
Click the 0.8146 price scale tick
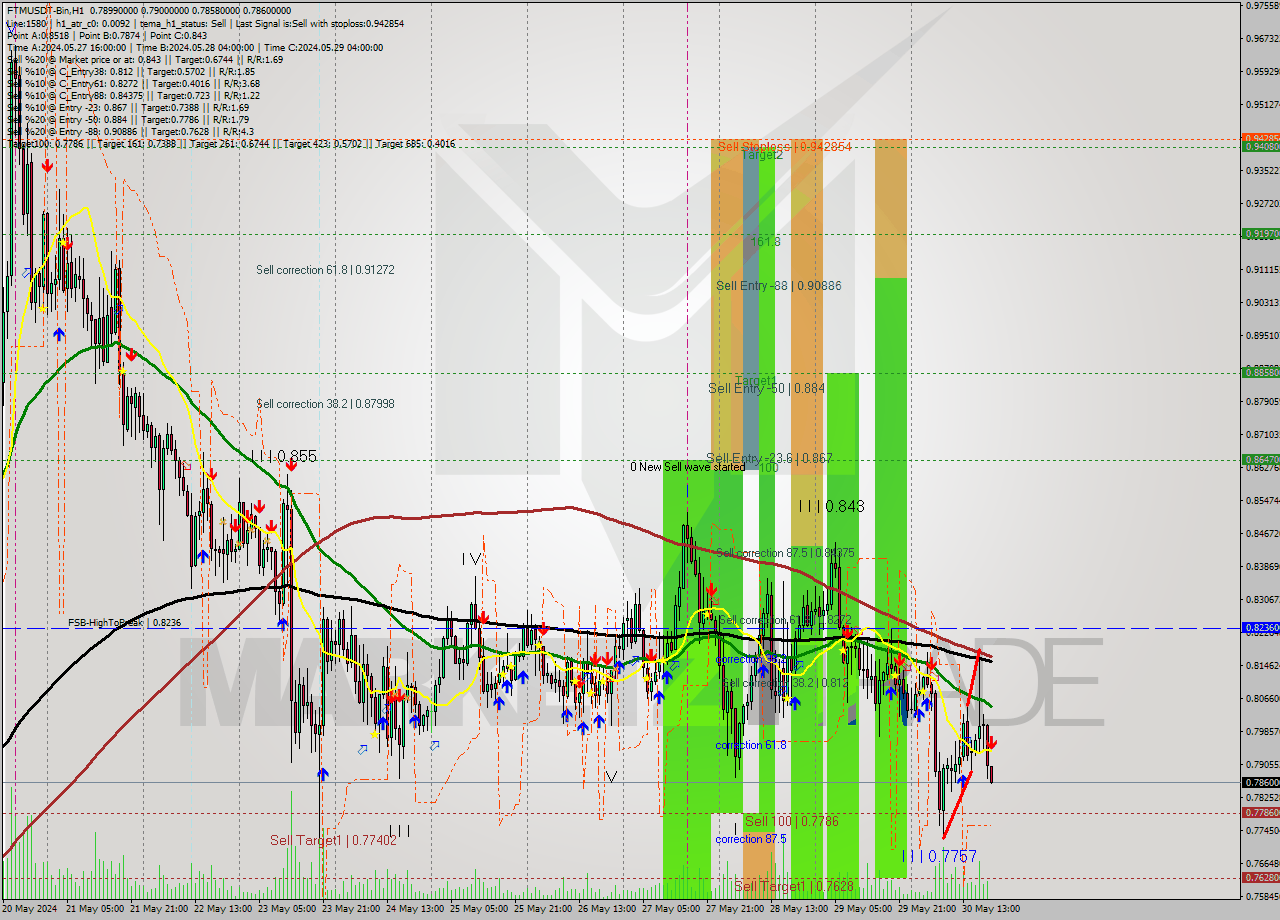point(1261,666)
